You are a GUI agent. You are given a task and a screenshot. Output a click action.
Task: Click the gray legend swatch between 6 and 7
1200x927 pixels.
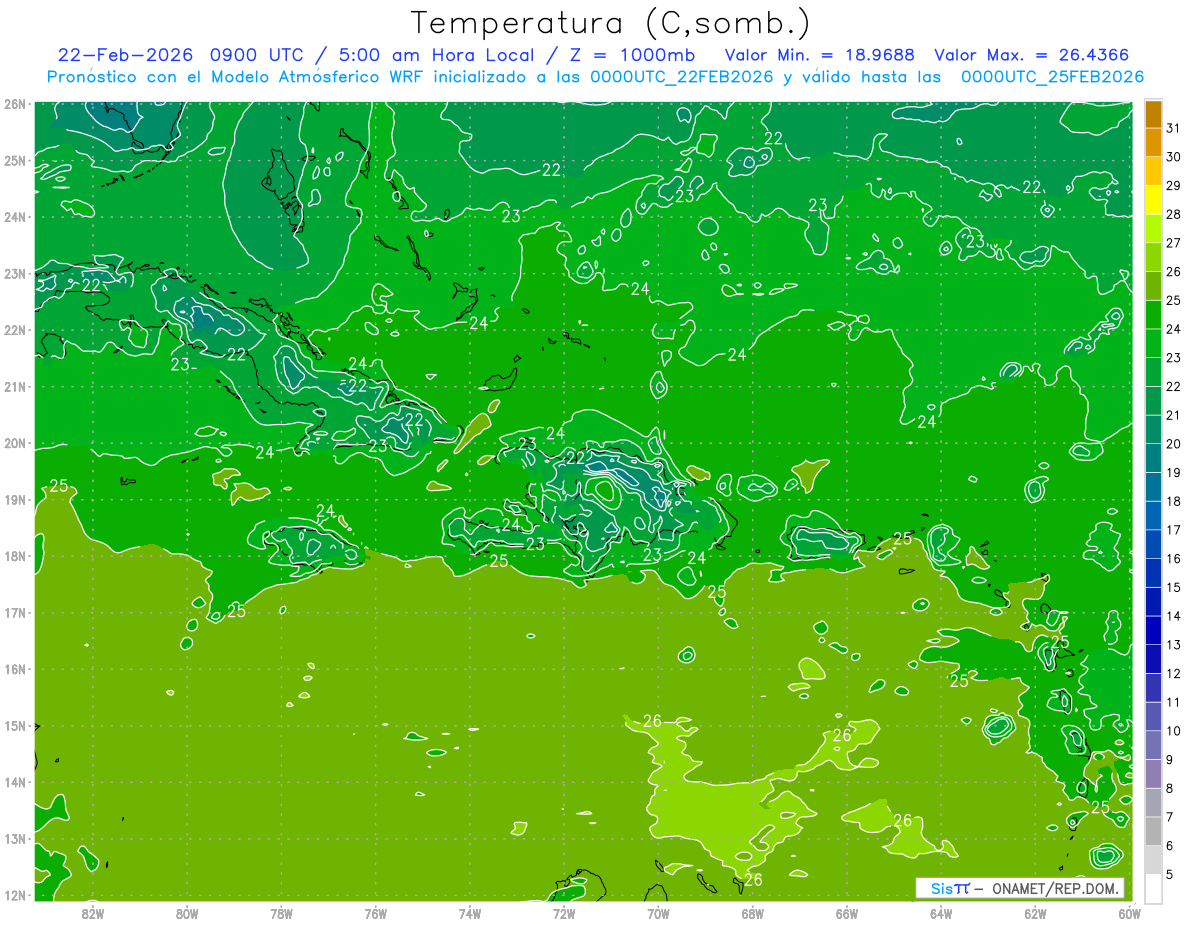click(x=1153, y=831)
